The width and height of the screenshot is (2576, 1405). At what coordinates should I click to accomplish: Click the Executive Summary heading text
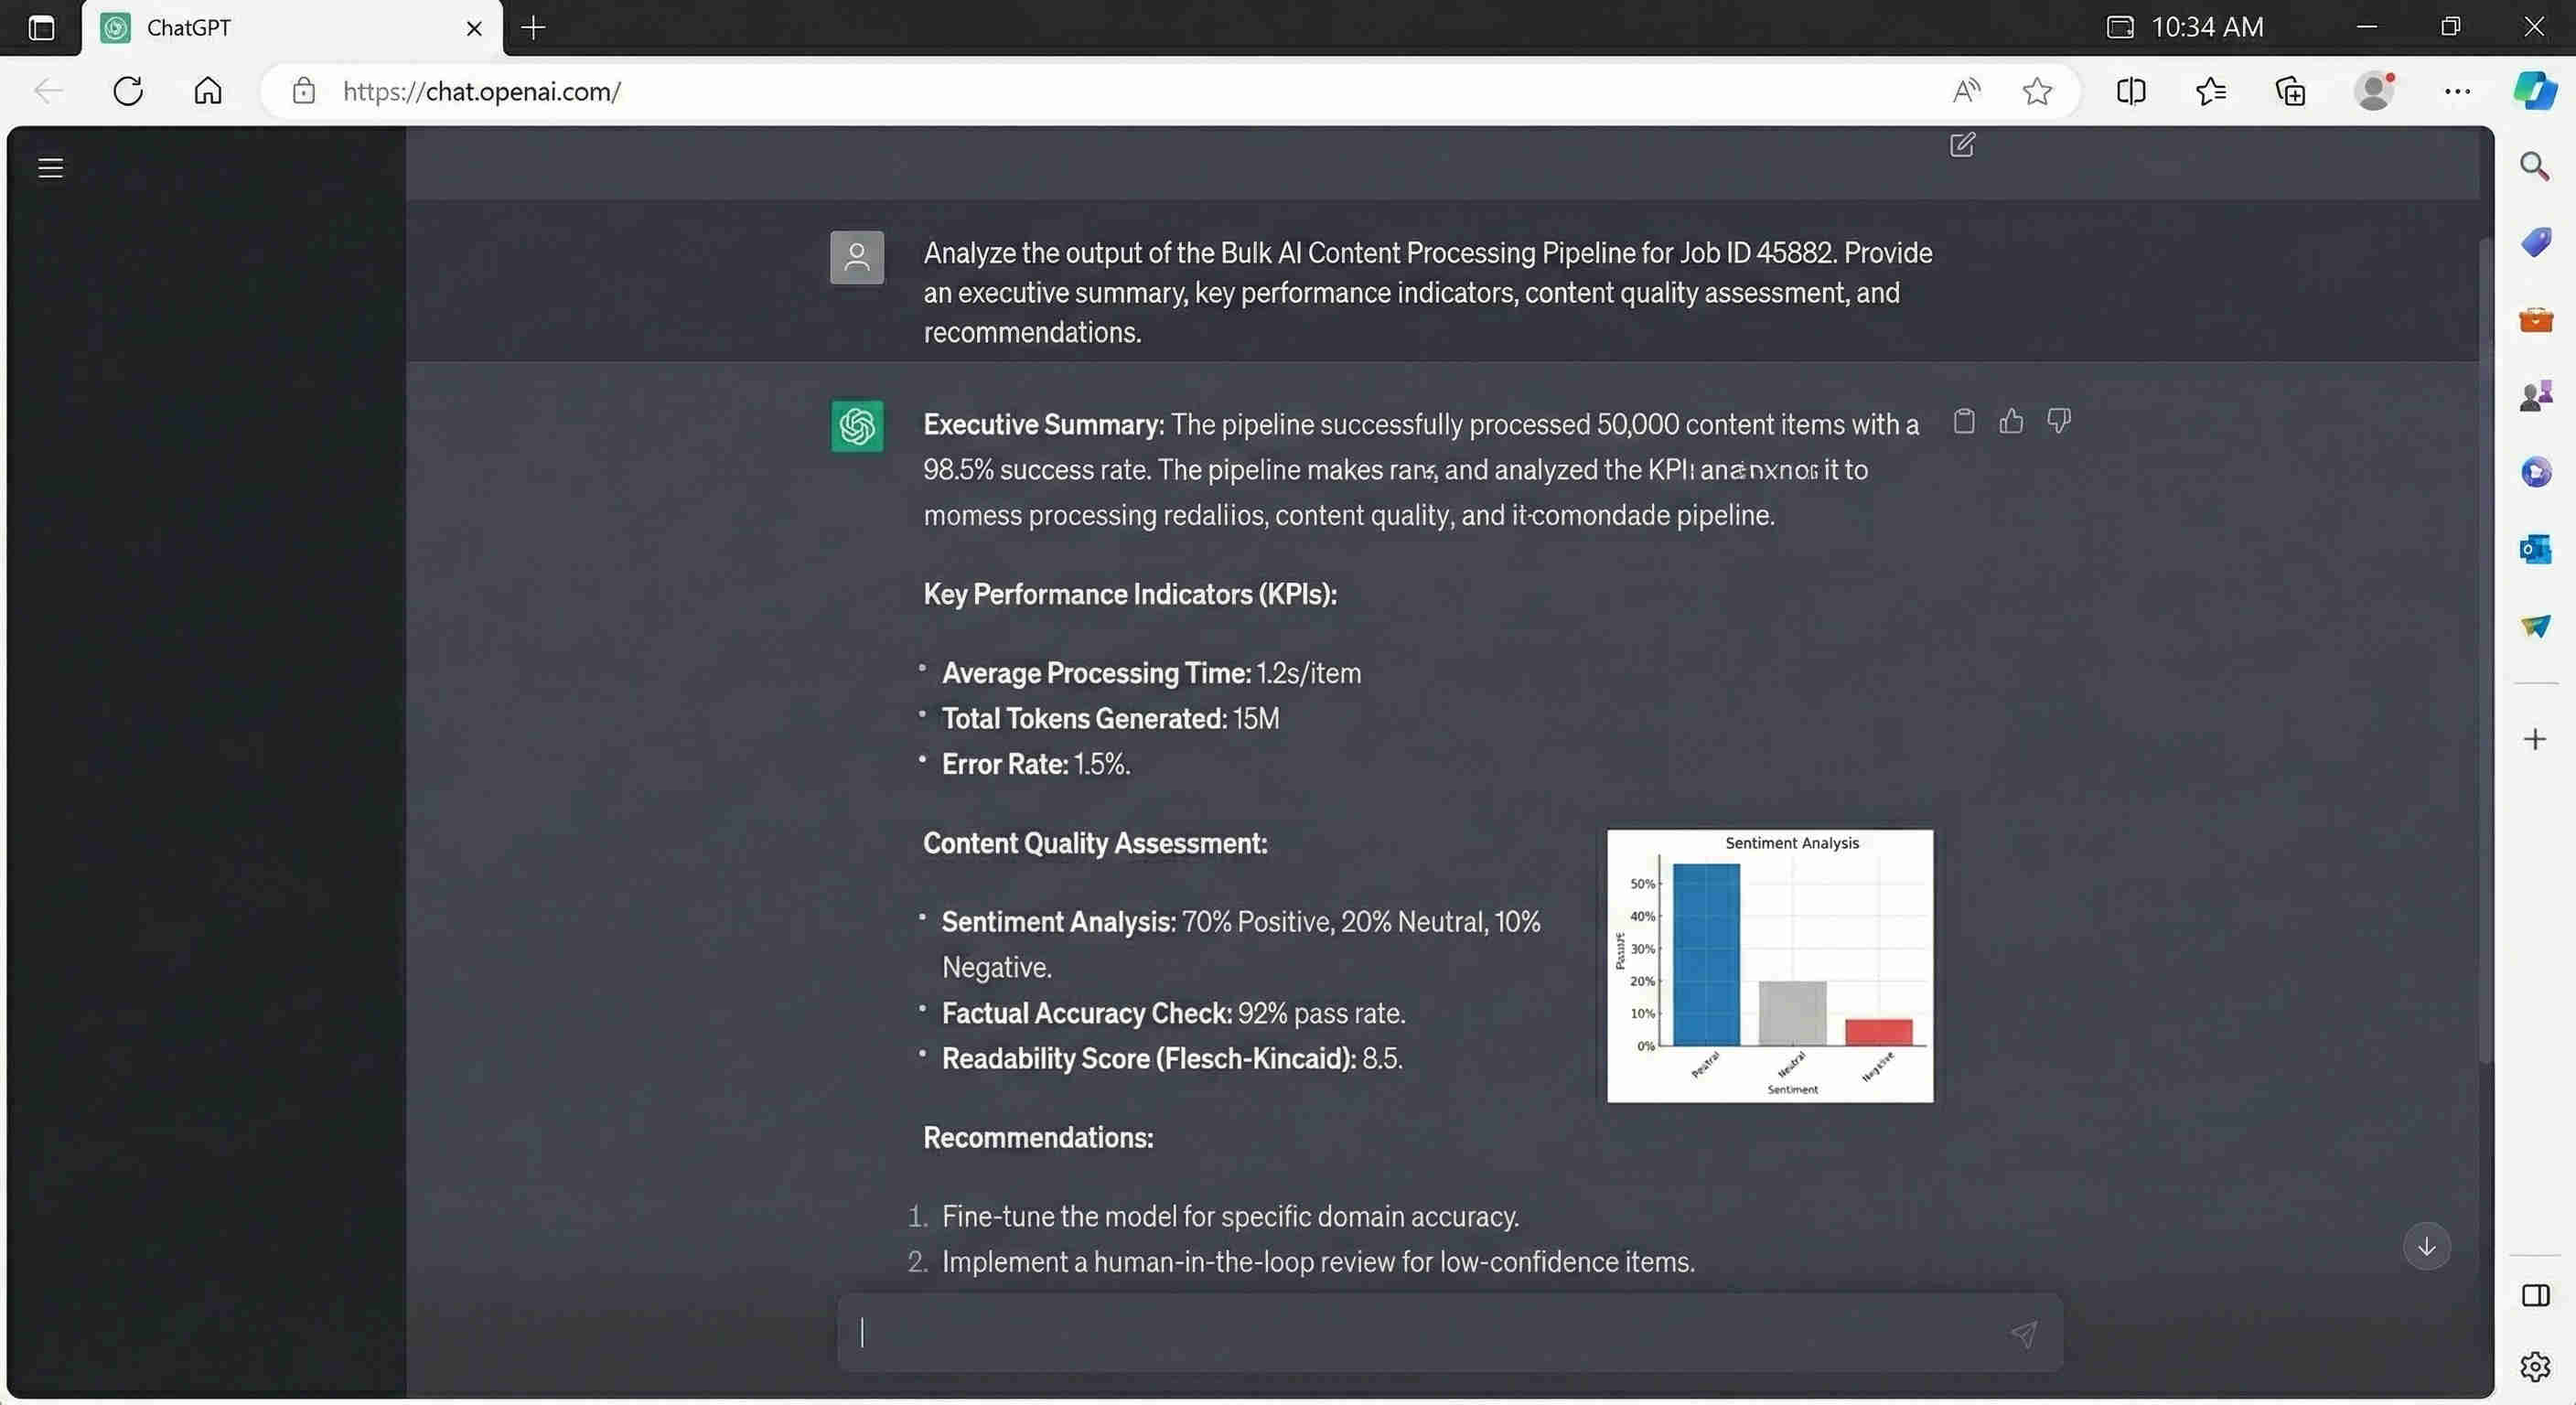click(x=1043, y=424)
